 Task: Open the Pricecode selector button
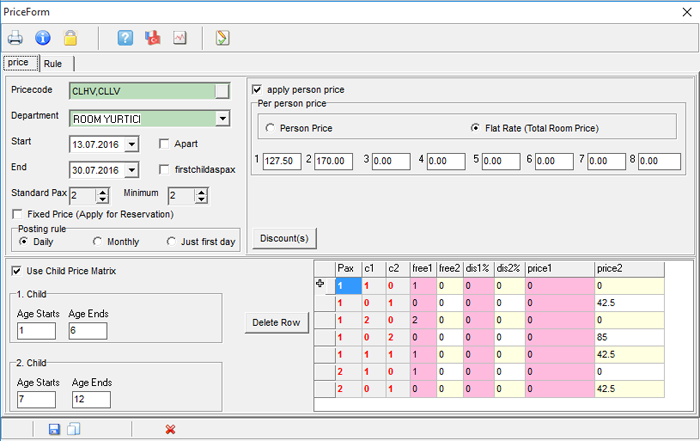222,91
